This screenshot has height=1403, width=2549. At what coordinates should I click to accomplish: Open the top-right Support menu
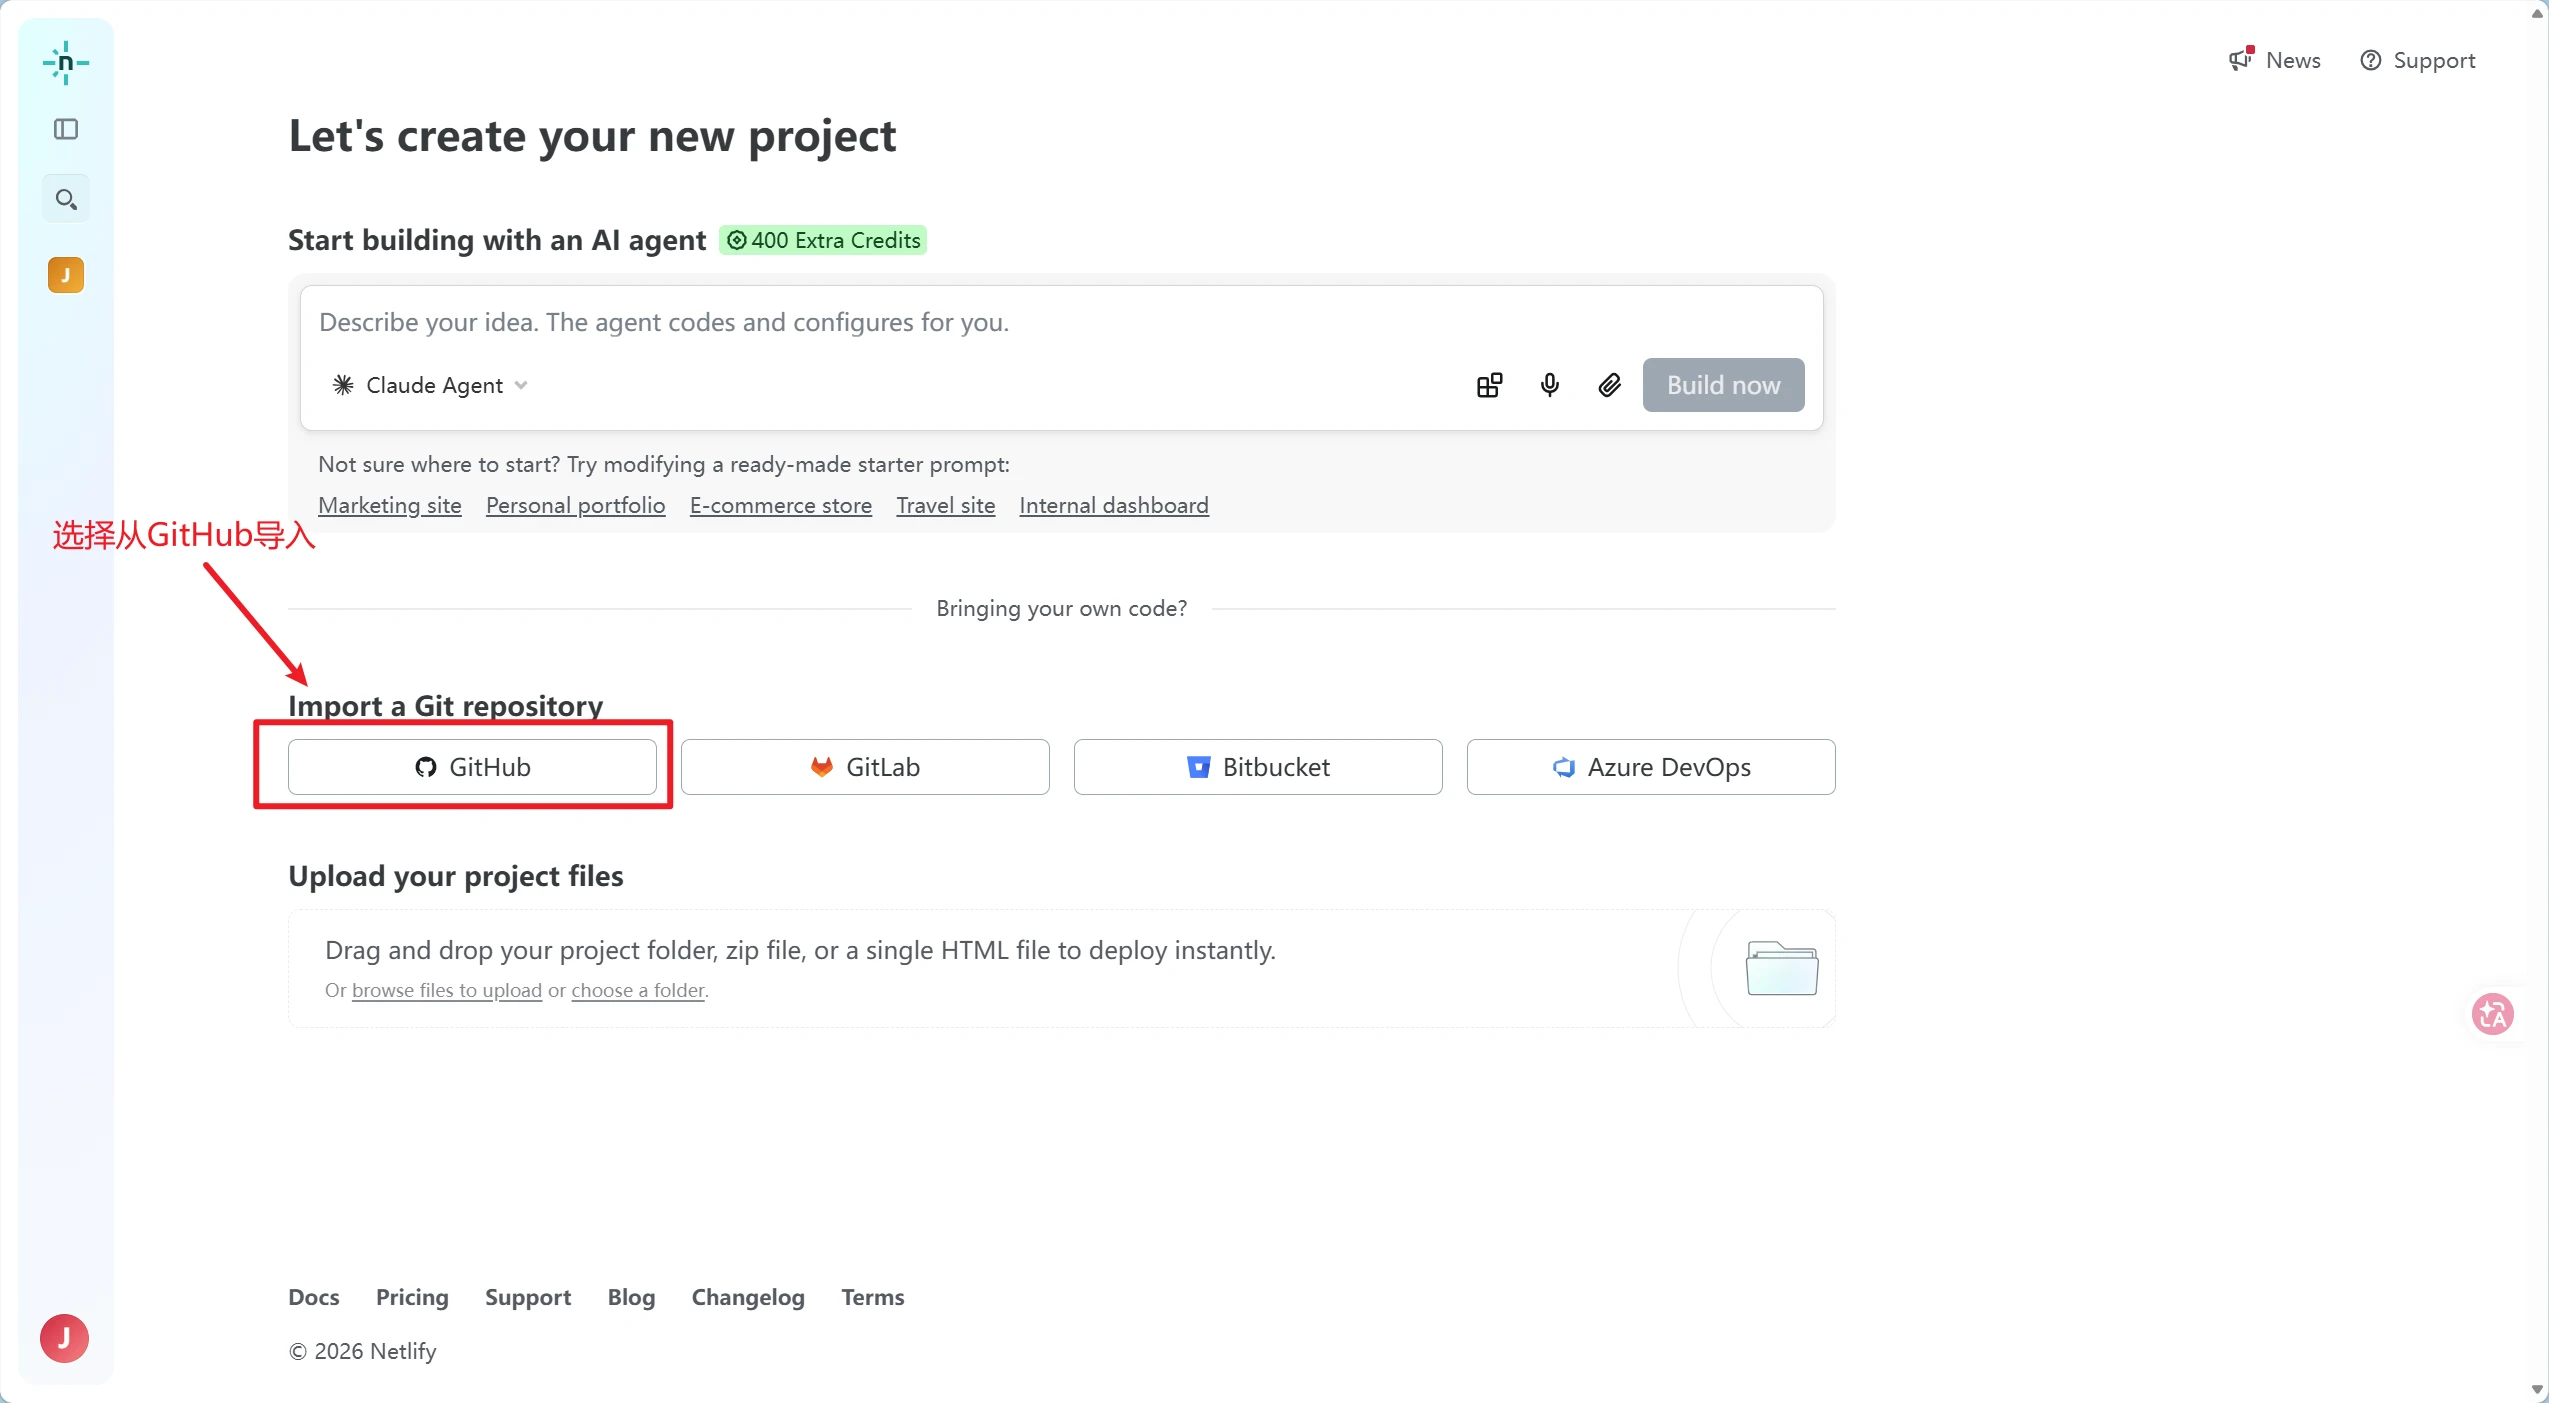point(2418,60)
